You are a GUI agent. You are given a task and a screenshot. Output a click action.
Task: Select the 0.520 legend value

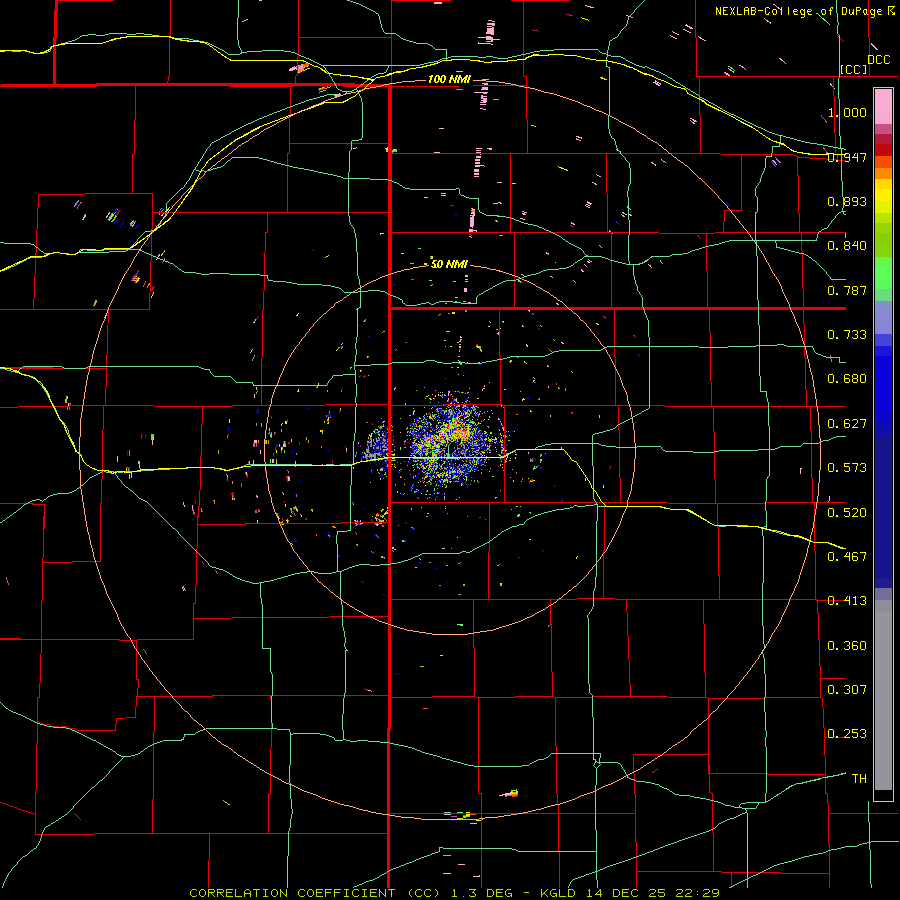pos(847,513)
